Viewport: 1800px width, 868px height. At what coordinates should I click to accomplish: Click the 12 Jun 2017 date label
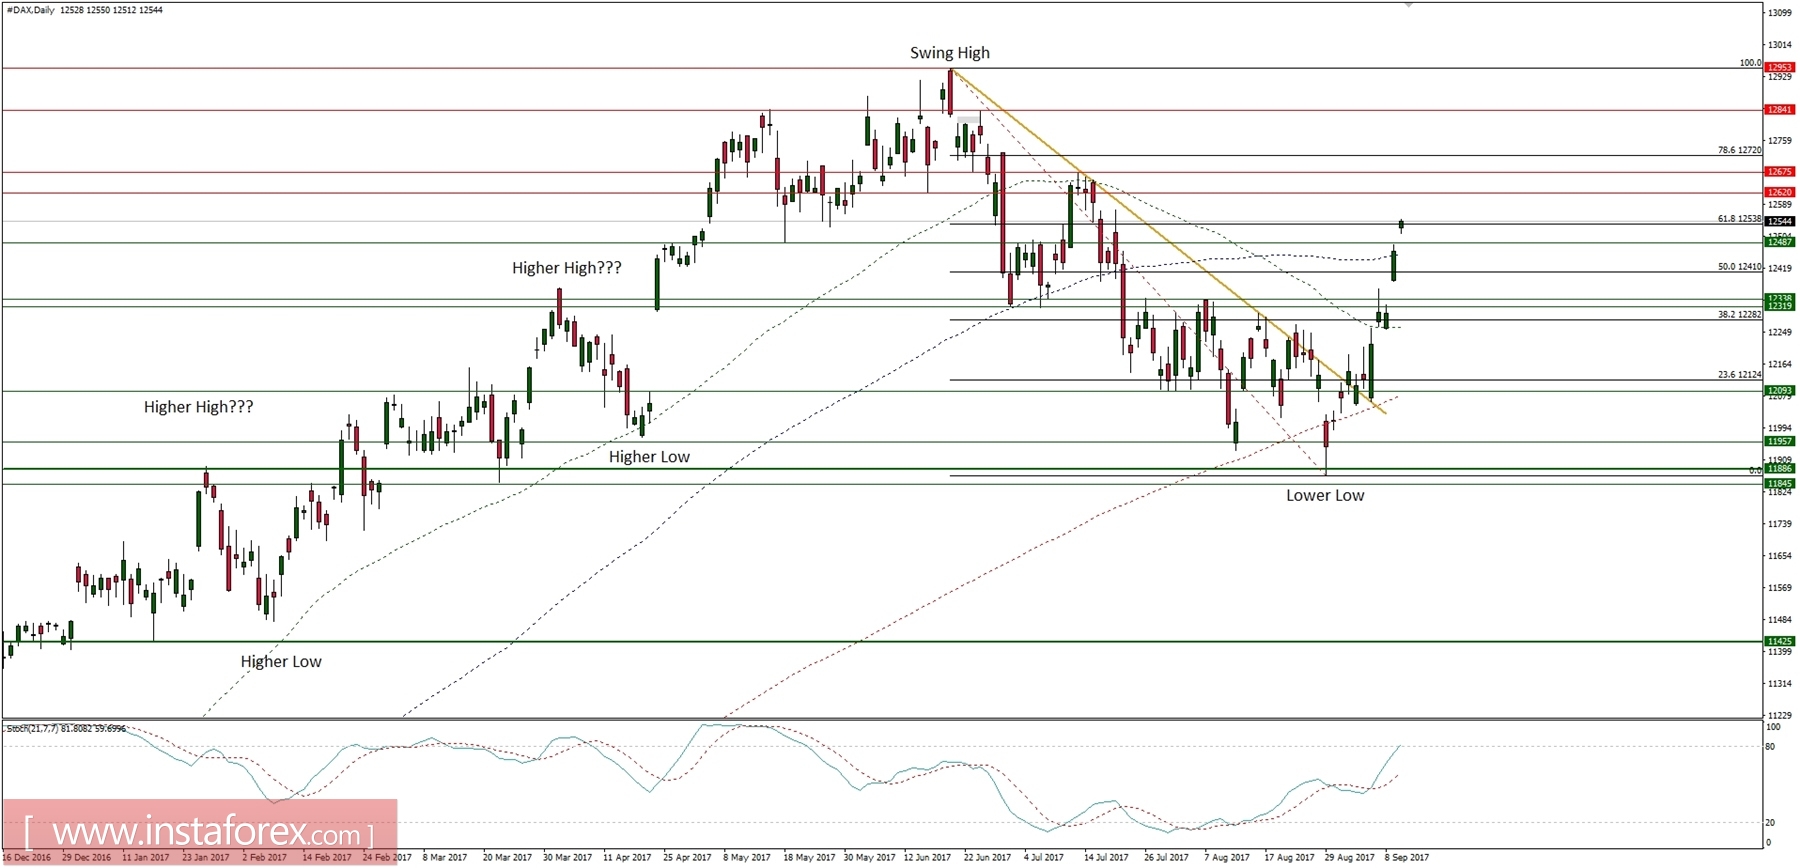click(x=927, y=857)
